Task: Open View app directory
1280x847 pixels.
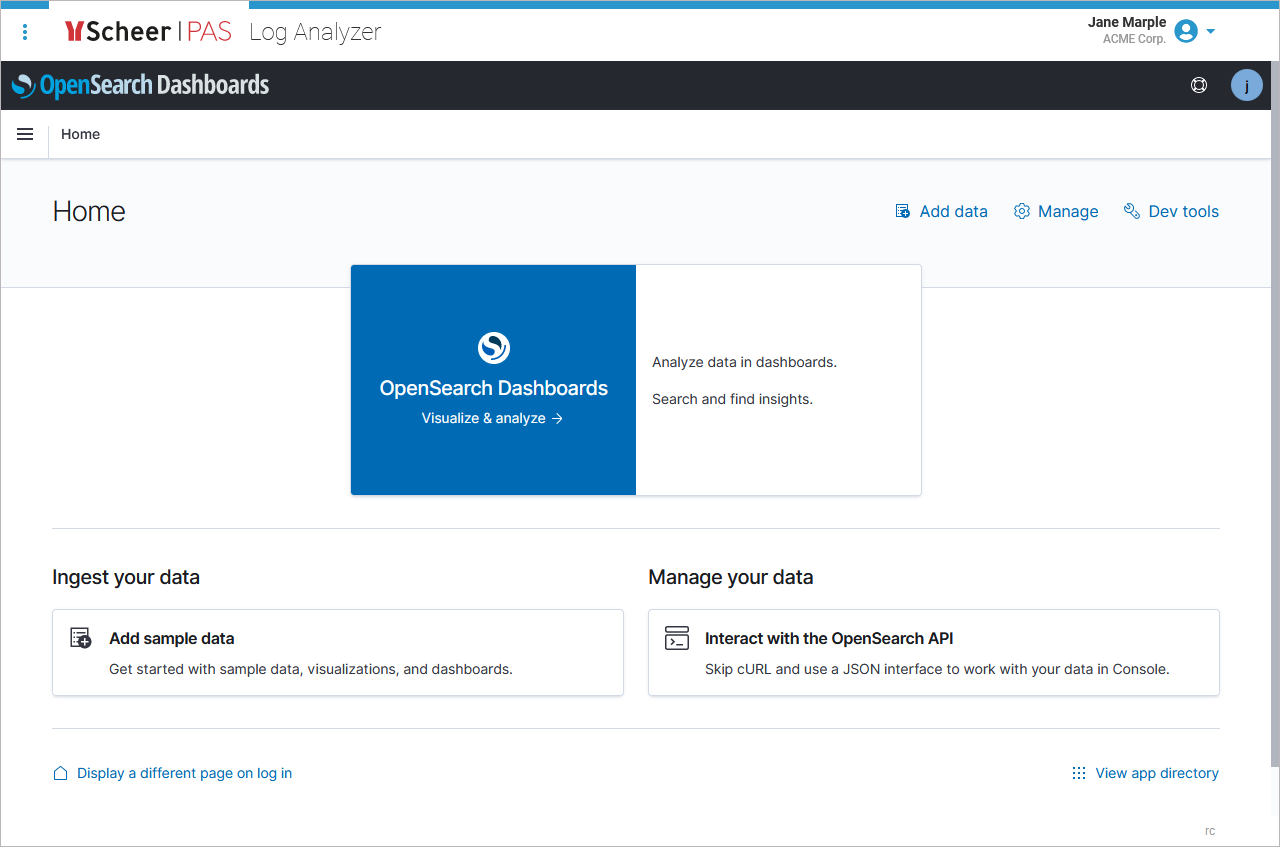Action: pyautogui.click(x=1156, y=773)
